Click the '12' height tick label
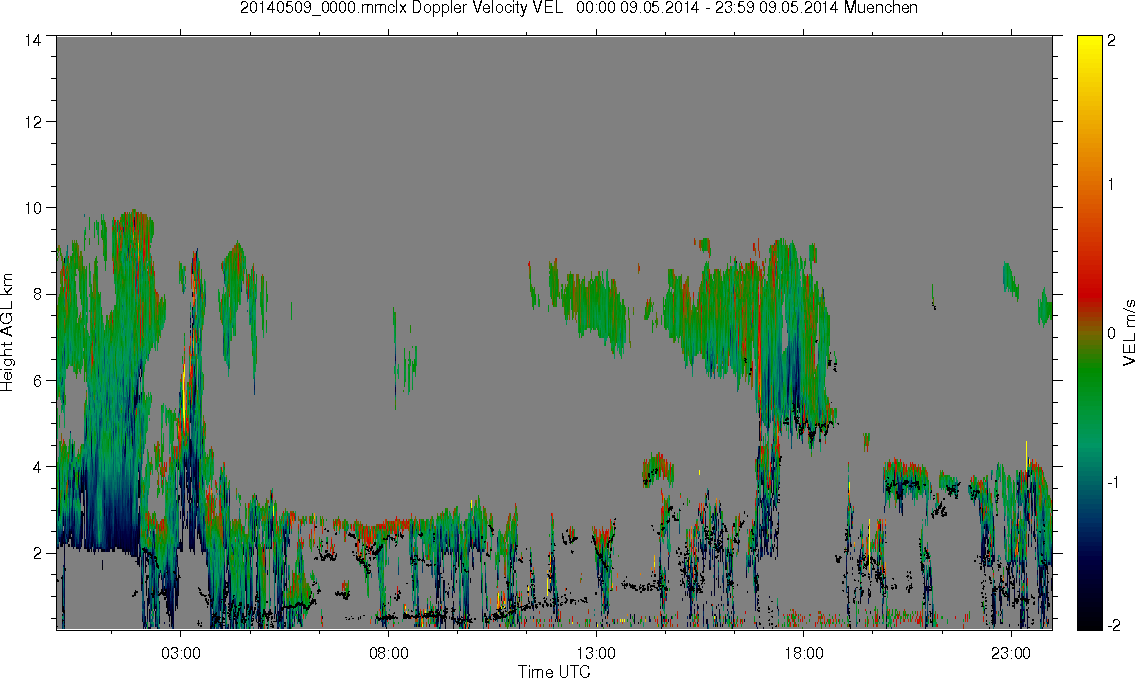This screenshot has width=1135, height=678. [33, 122]
